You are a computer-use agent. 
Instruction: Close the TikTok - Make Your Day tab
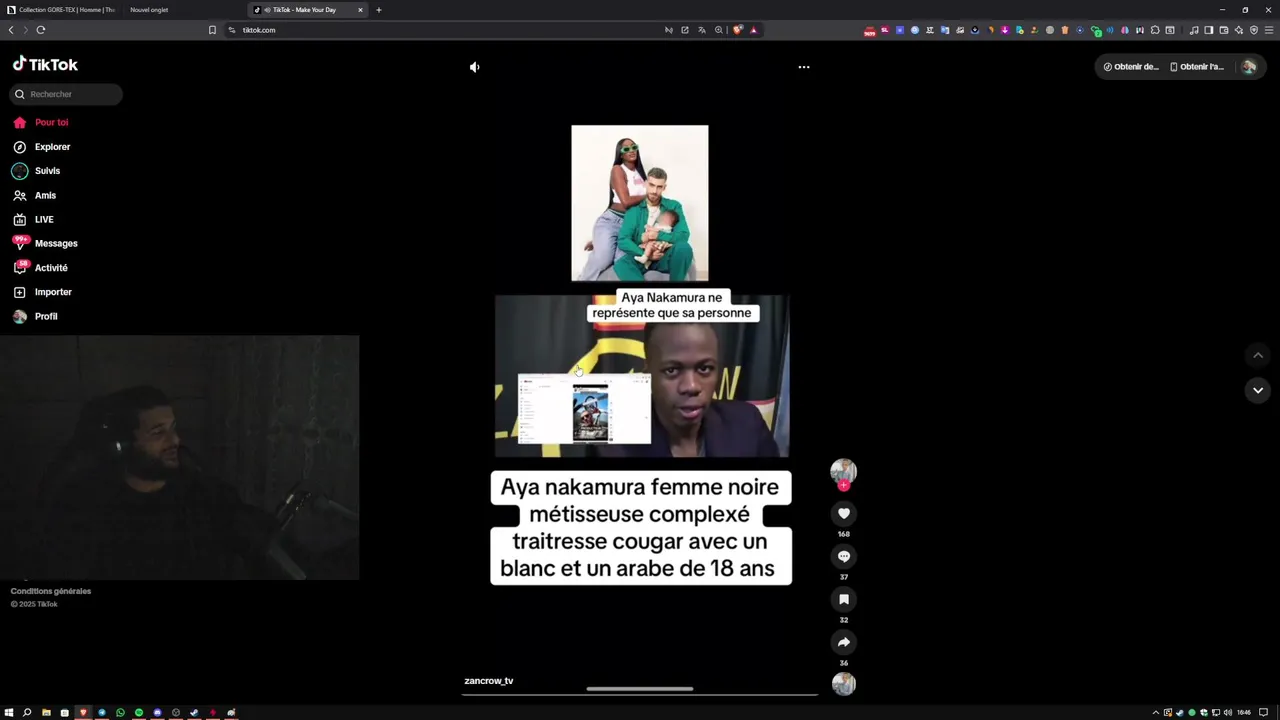tap(360, 10)
